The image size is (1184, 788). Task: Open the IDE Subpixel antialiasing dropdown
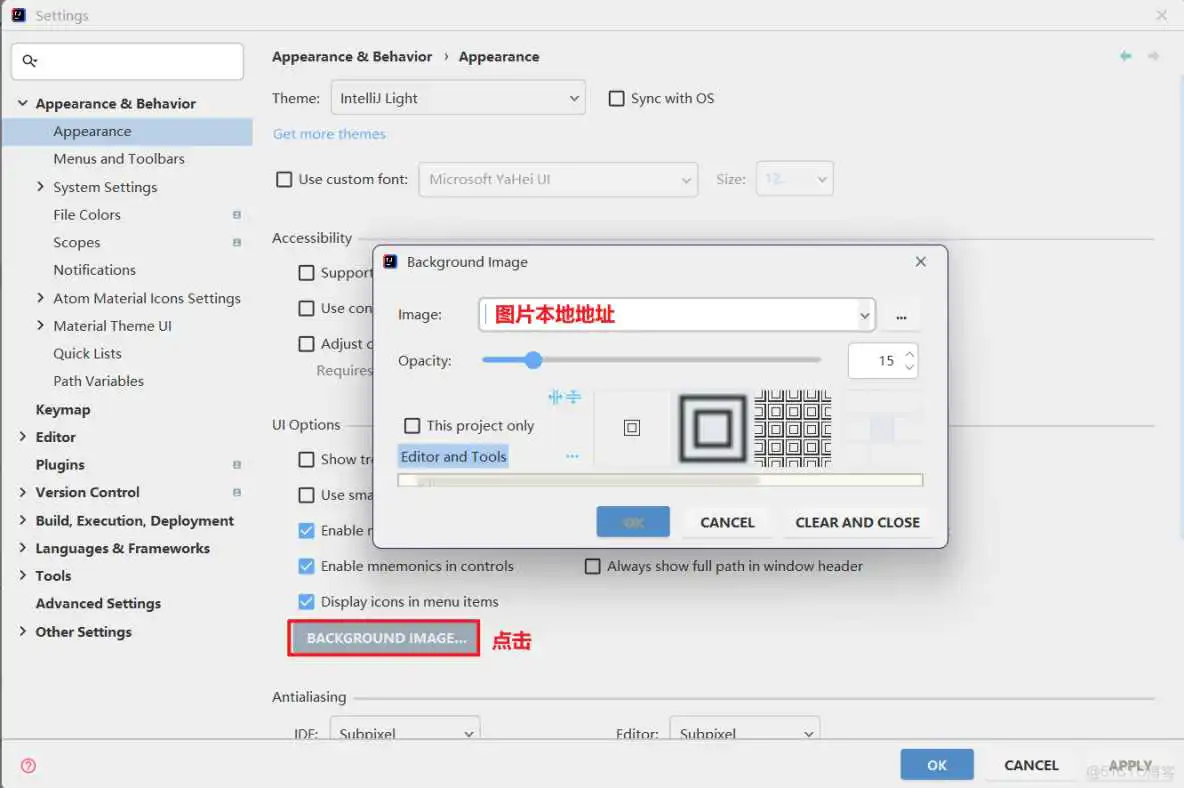(x=405, y=733)
